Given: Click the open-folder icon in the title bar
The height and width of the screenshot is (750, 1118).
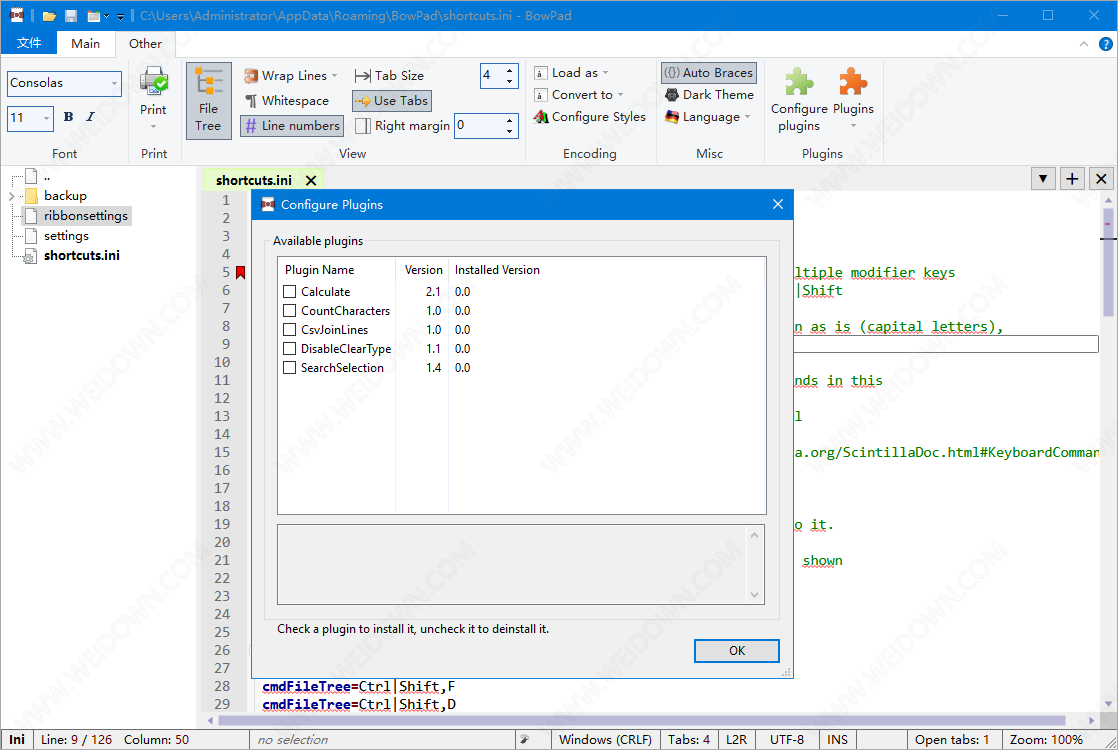Looking at the screenshot, I should coord(48,16).
